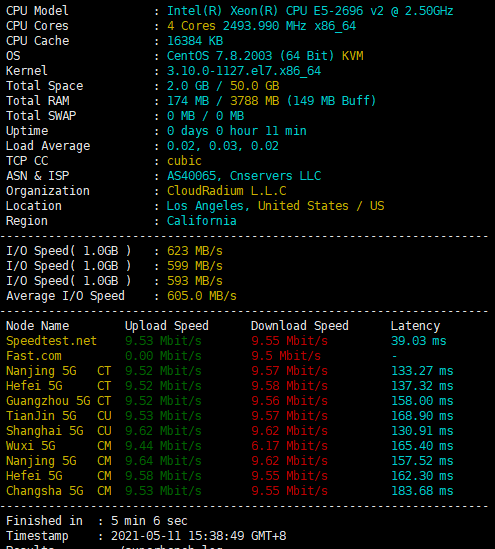This screenshot has width=495, height=549.
Task: Click Speedtest.net latency 39.03 ms
Action: coord(419,341)
